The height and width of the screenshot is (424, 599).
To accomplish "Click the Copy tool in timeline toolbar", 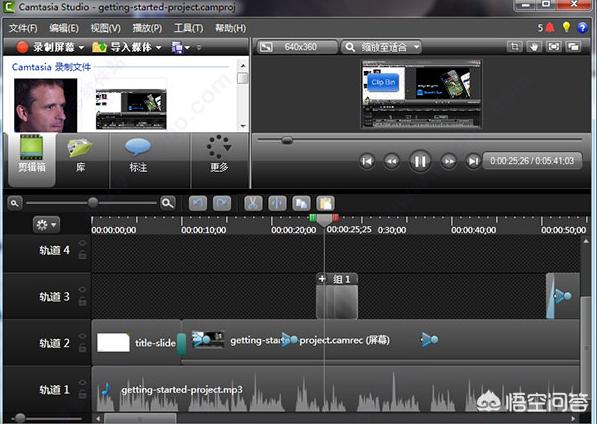I will click(301, 204).
